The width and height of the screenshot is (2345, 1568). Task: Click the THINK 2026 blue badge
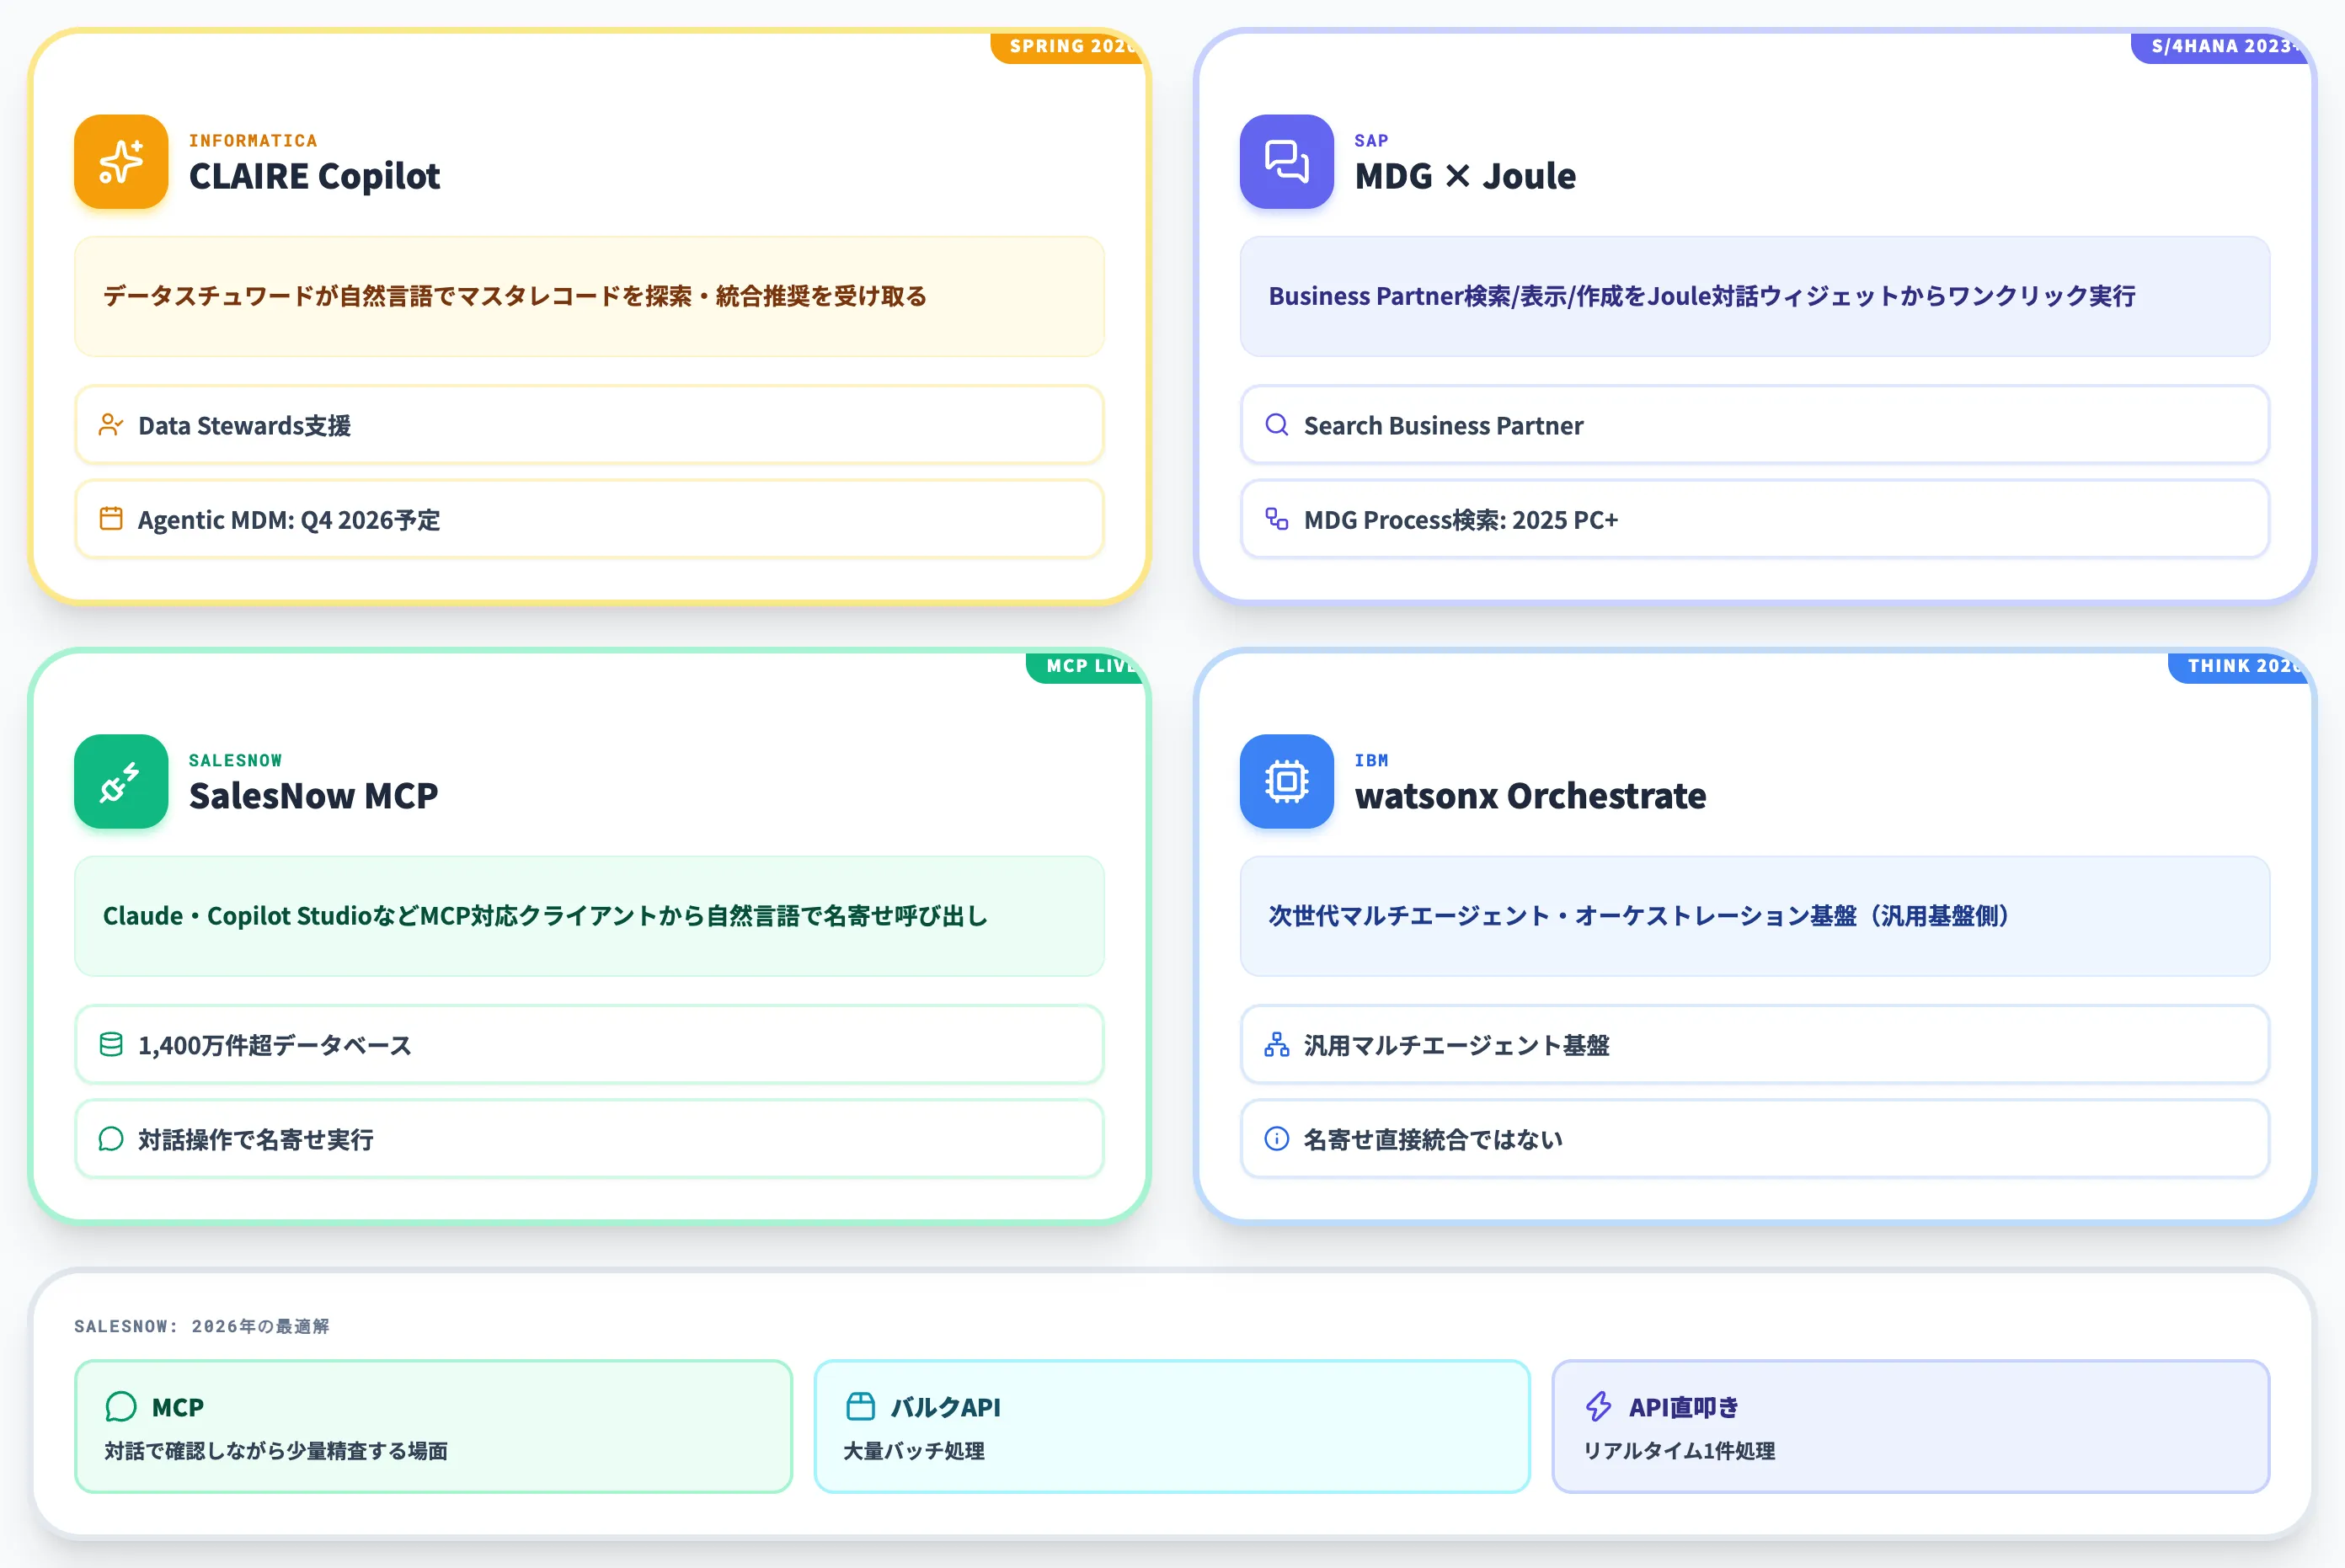2238,667
